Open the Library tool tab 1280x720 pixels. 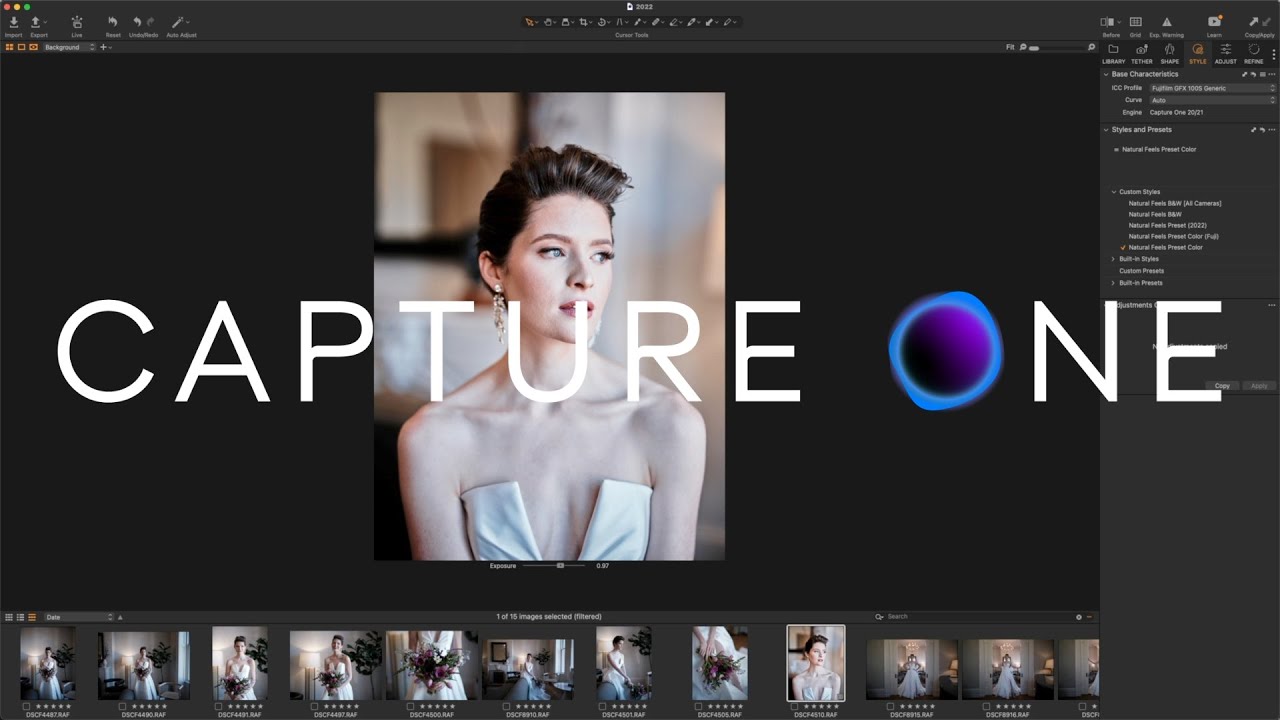pyautogui.click(x=1113, y=54)
